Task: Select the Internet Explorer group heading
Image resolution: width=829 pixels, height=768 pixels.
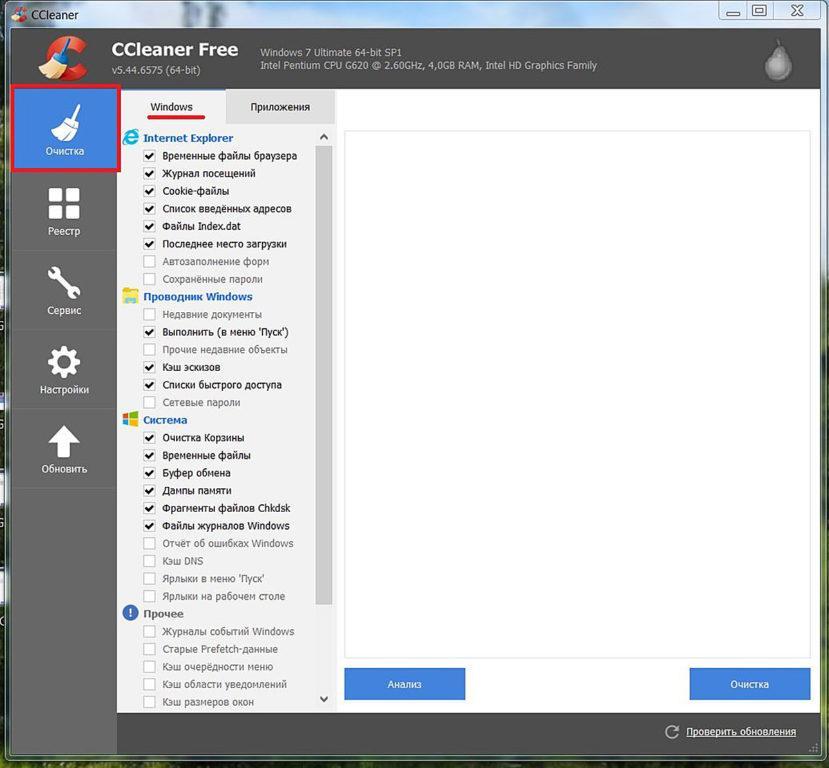Action: [x=188, y=138]
